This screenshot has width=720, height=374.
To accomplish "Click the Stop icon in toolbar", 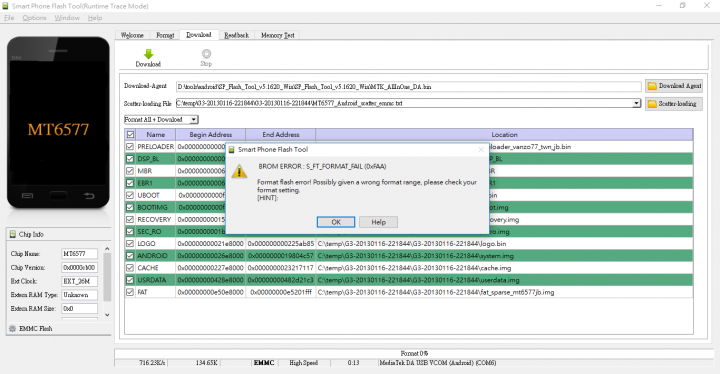I will [x=206, y=54].
